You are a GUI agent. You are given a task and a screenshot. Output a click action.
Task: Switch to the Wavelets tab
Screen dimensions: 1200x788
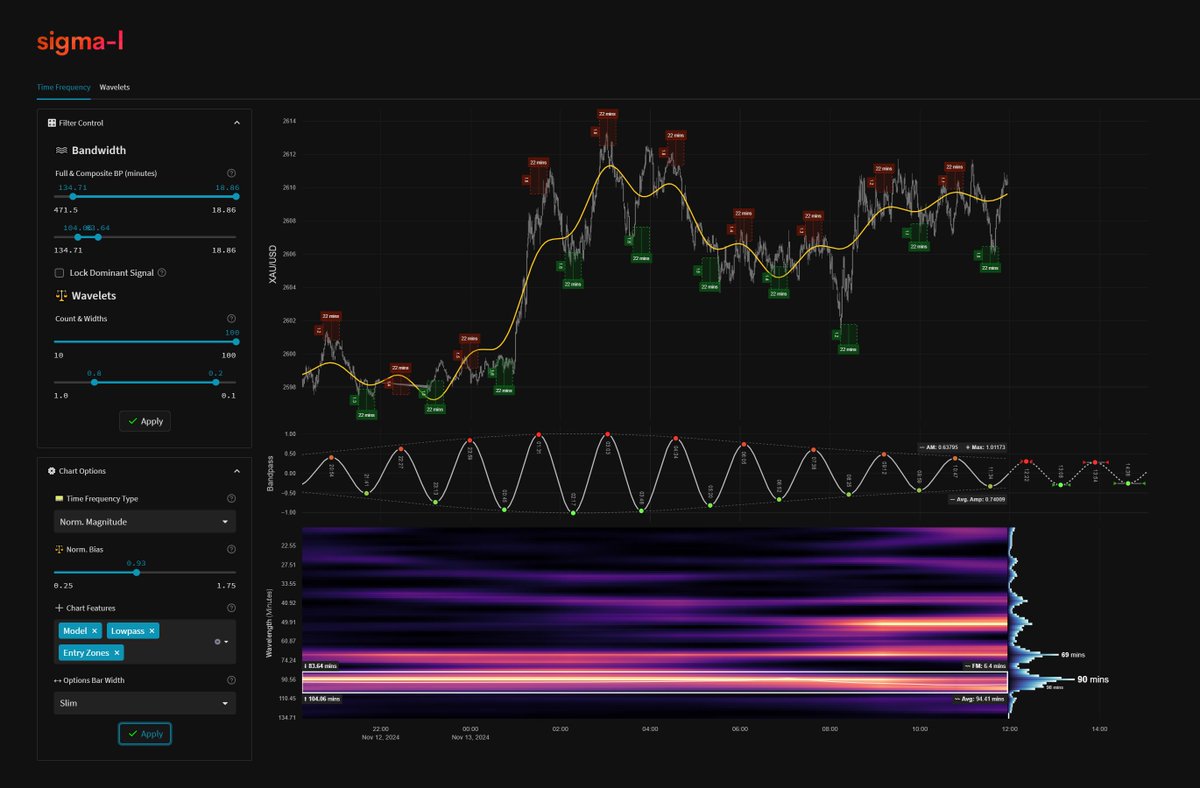click(115, 87)
